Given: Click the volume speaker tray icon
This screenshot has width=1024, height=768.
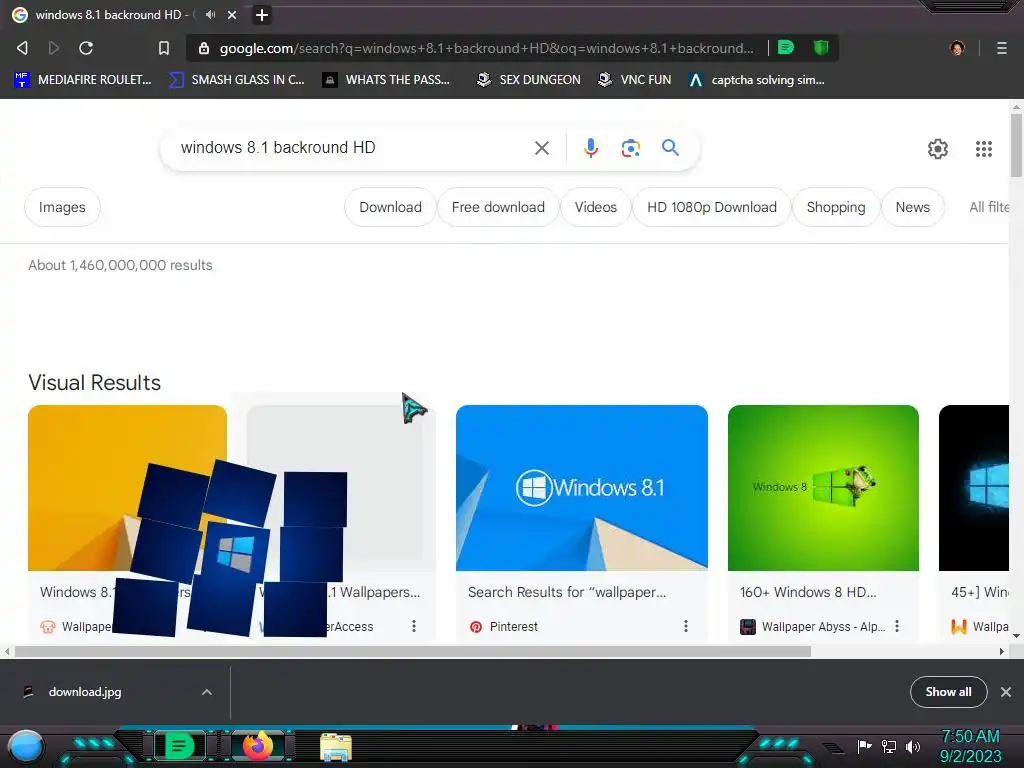Looking at the screenshot, I should tap(912, 746).
